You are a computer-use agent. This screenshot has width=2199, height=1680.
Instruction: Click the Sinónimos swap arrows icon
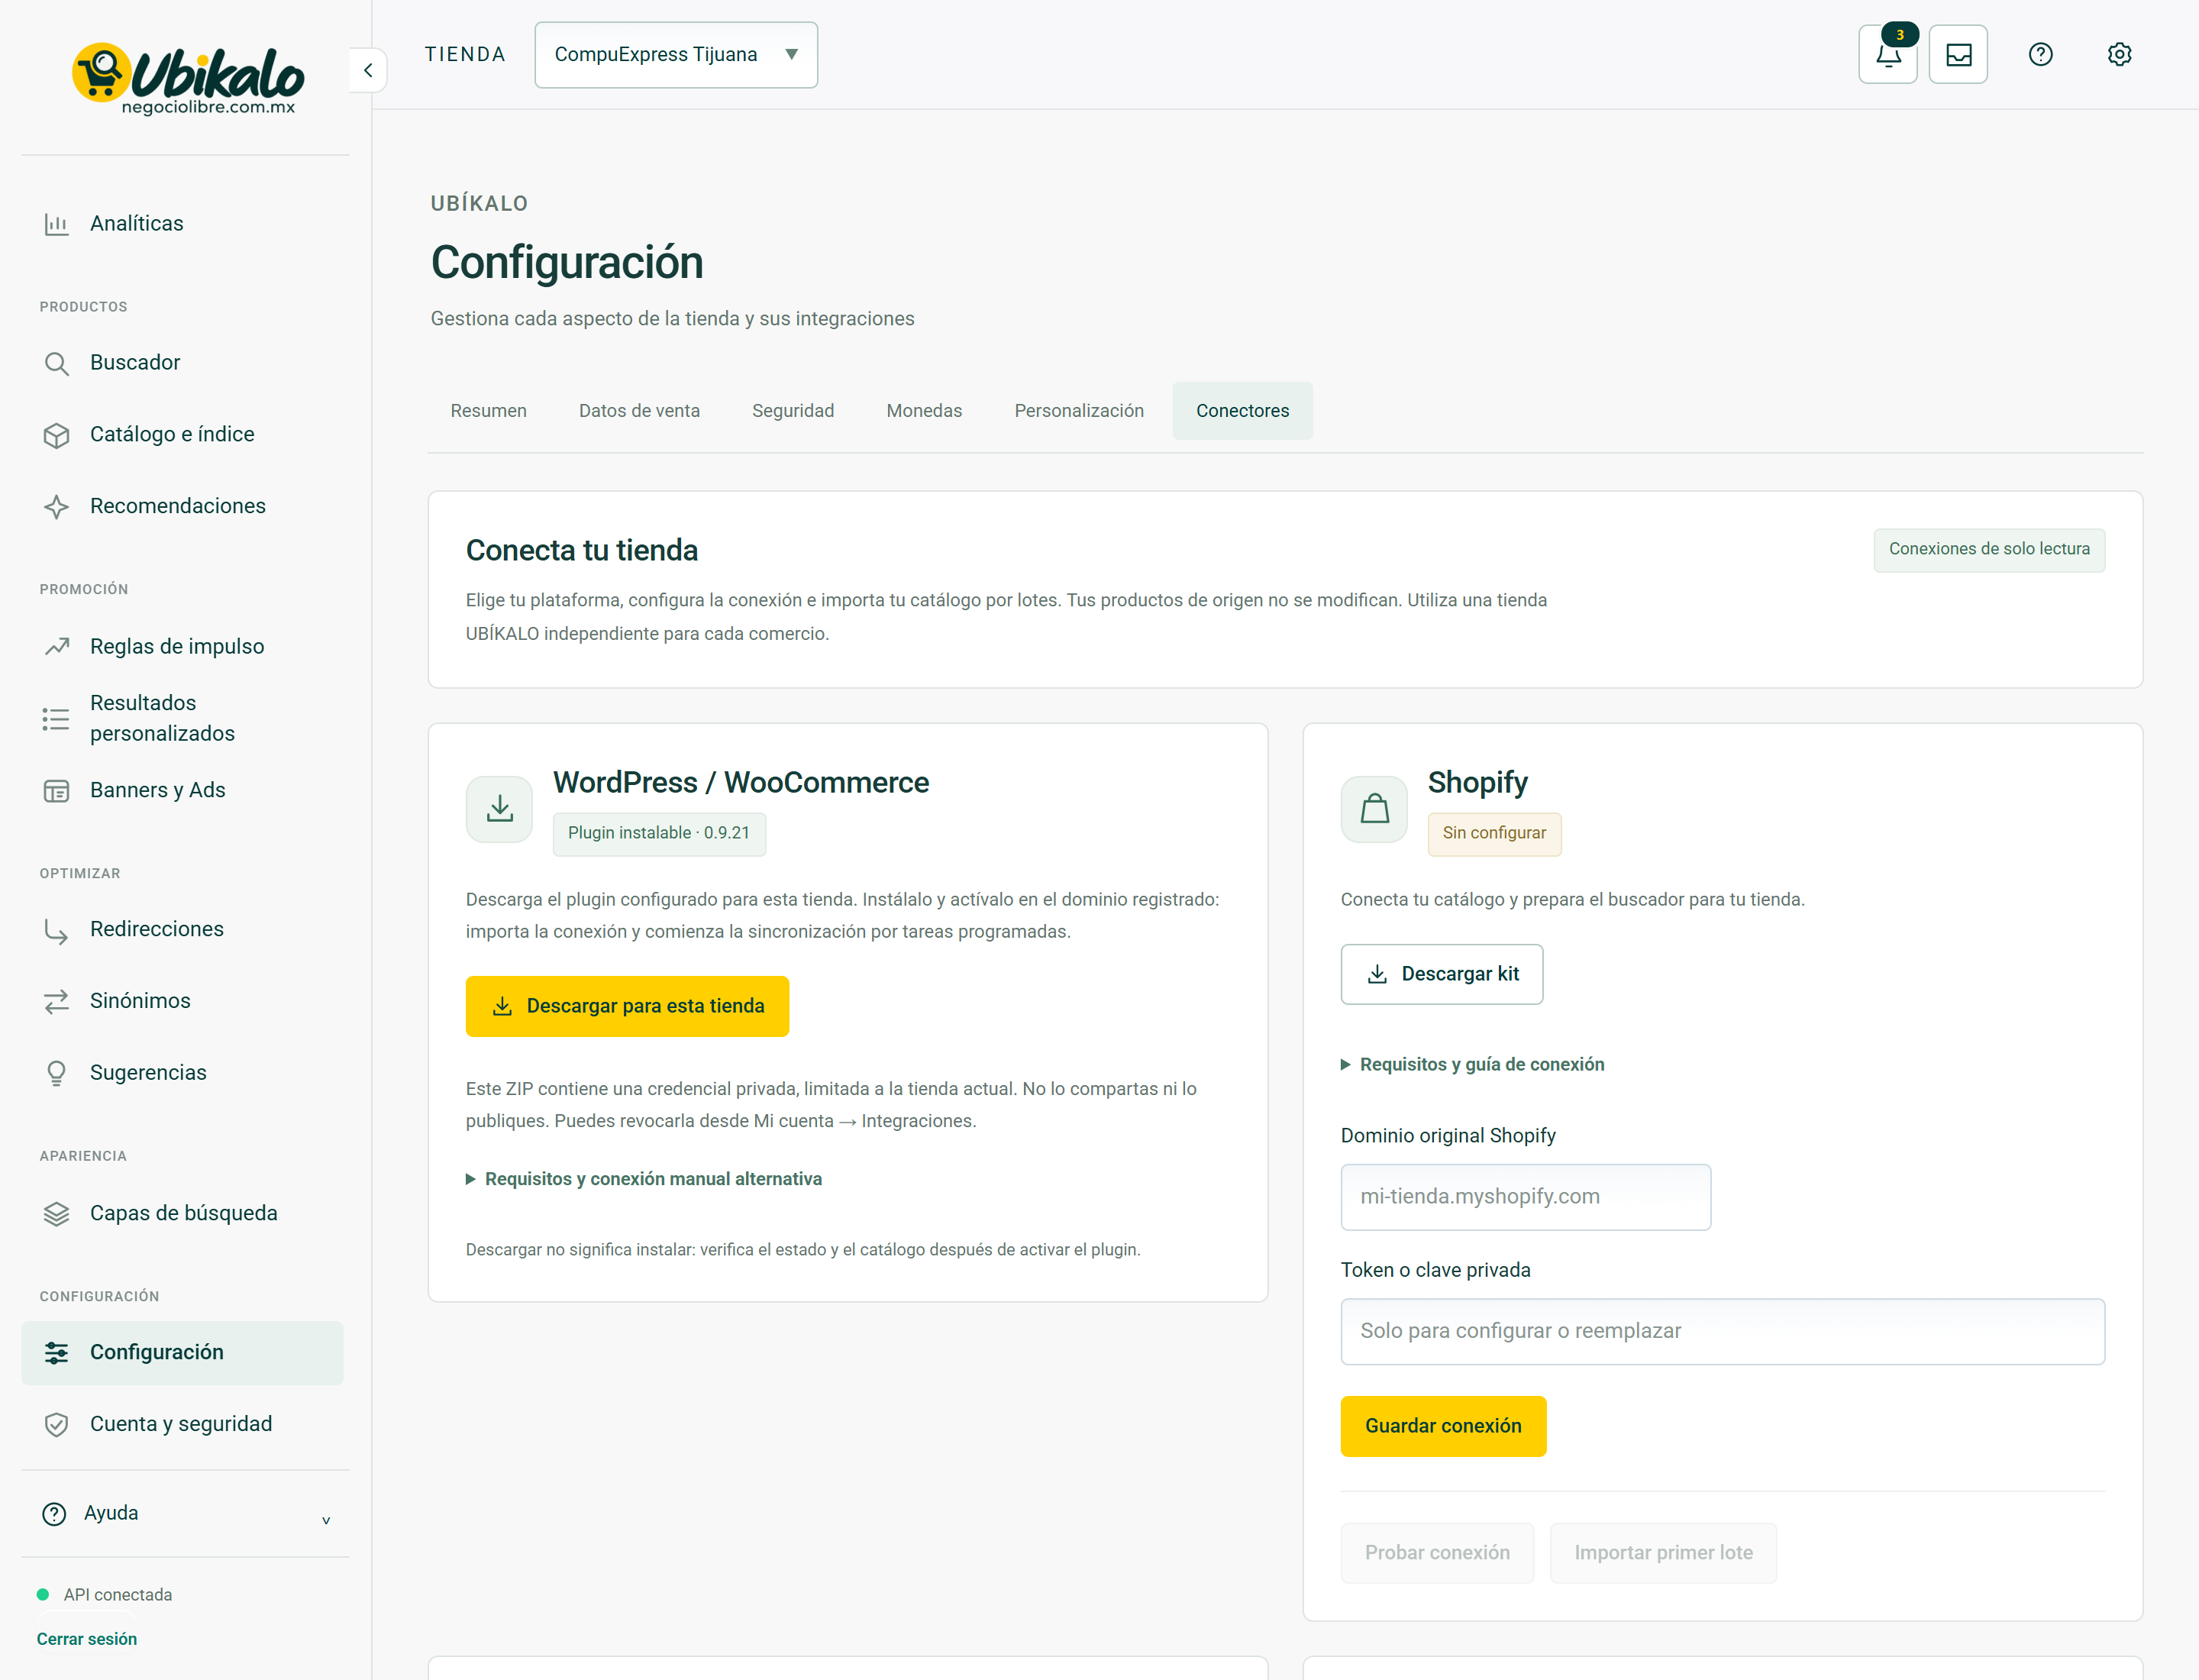(56, 1001)
